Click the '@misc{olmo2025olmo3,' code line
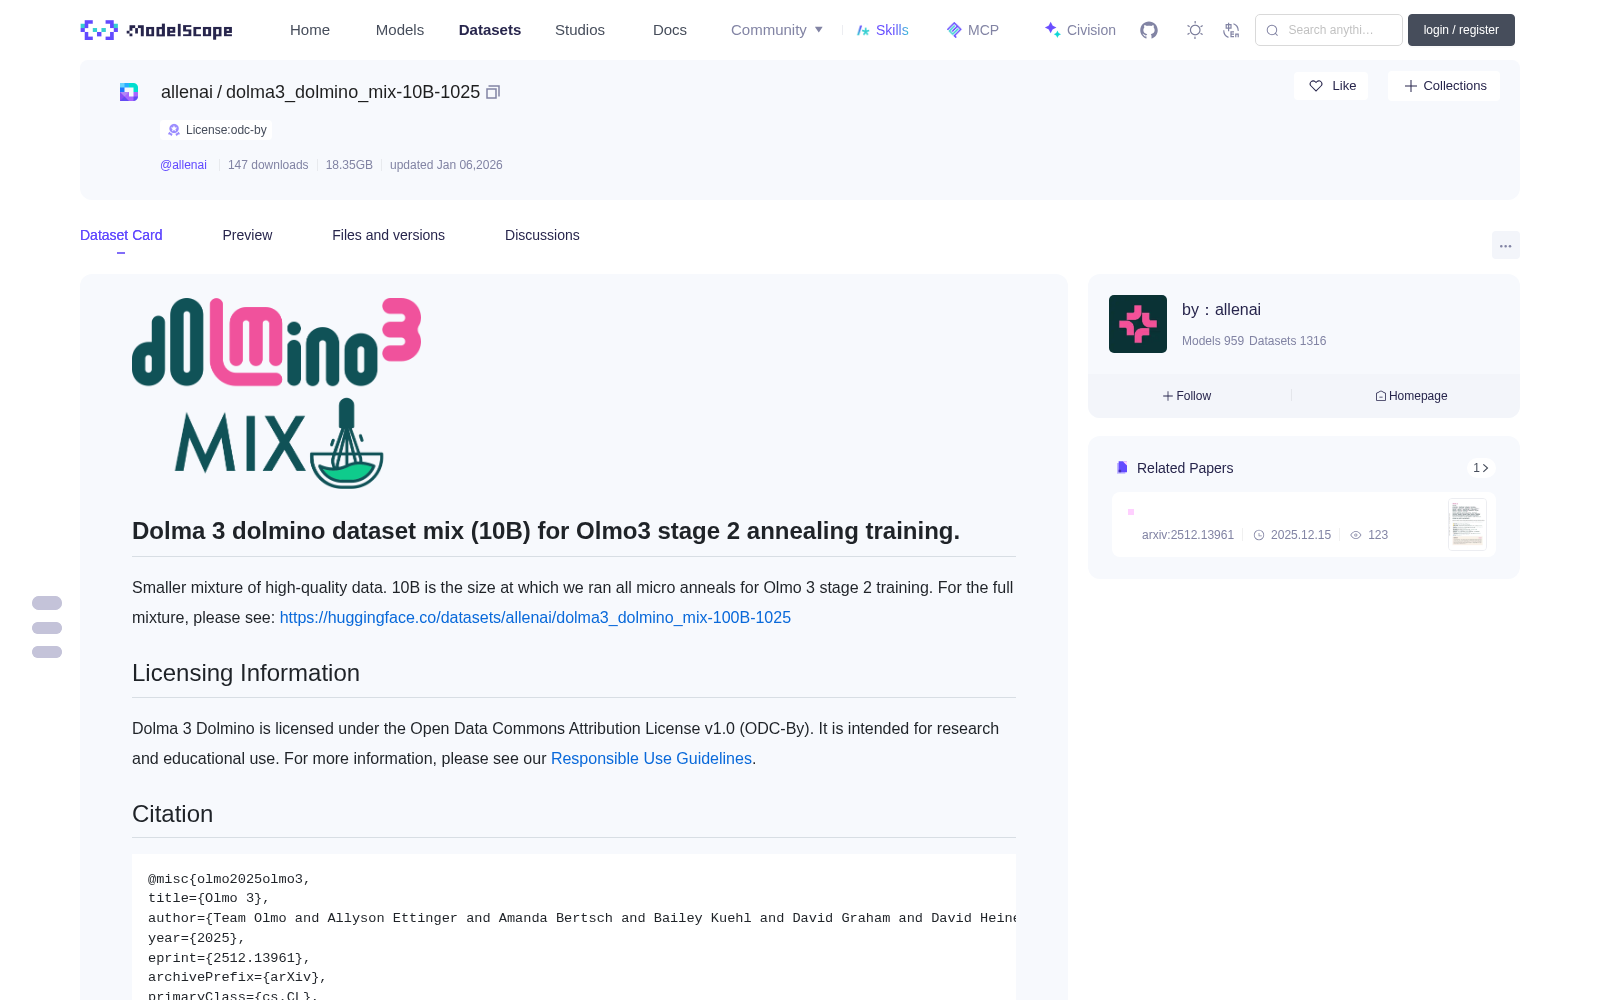 229,879
